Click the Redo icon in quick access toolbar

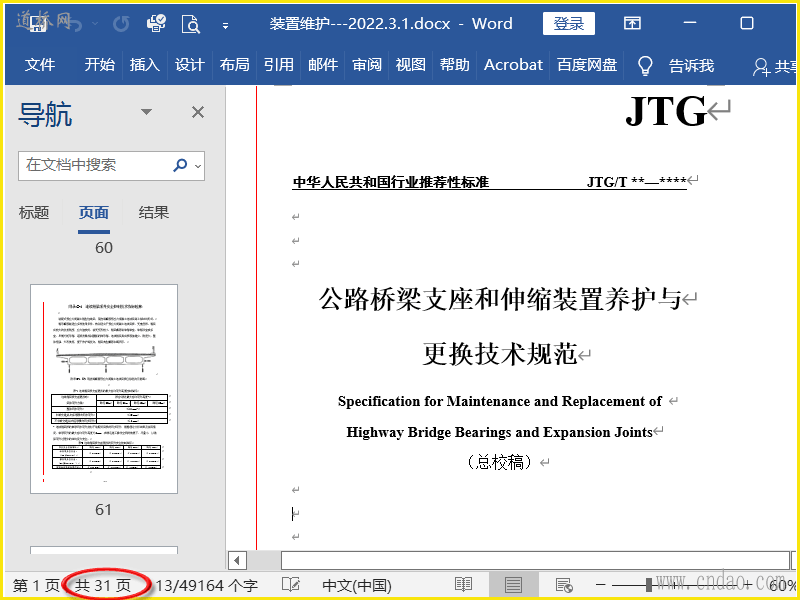tap(121, 24)
